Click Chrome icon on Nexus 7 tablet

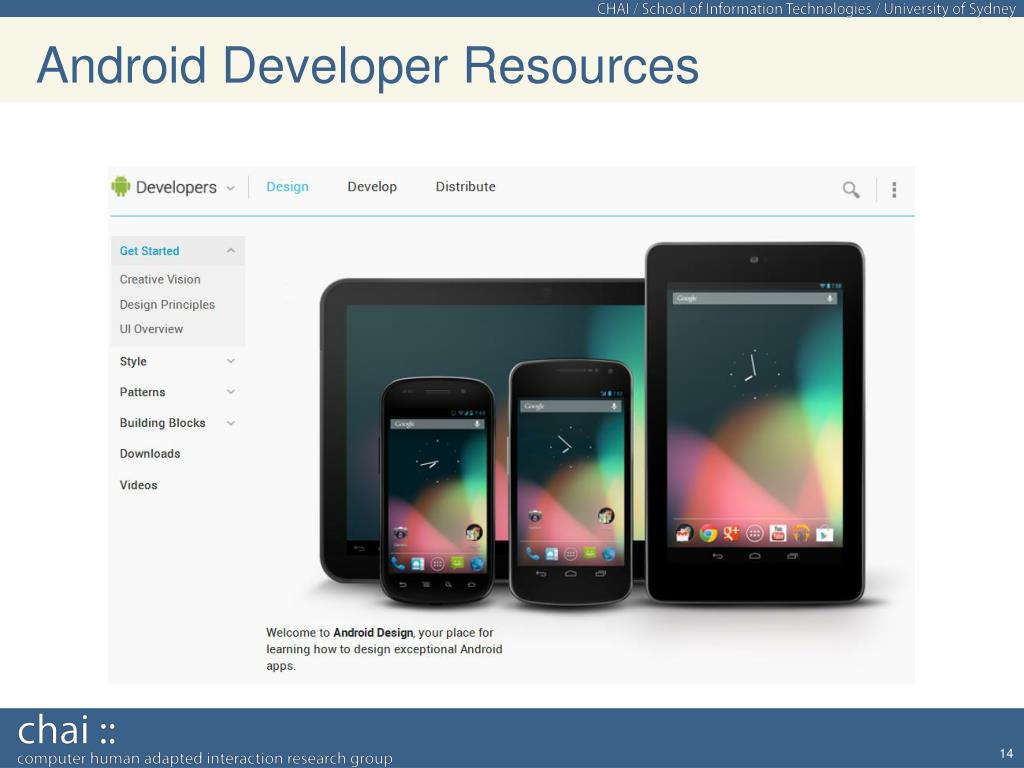[x=707, y=534]
